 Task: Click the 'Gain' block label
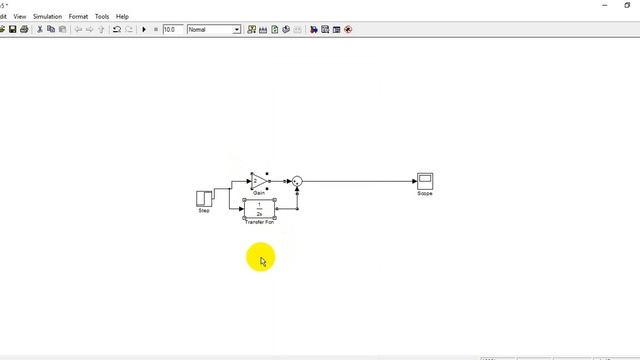pyautogui.click(x=259, y=193)
